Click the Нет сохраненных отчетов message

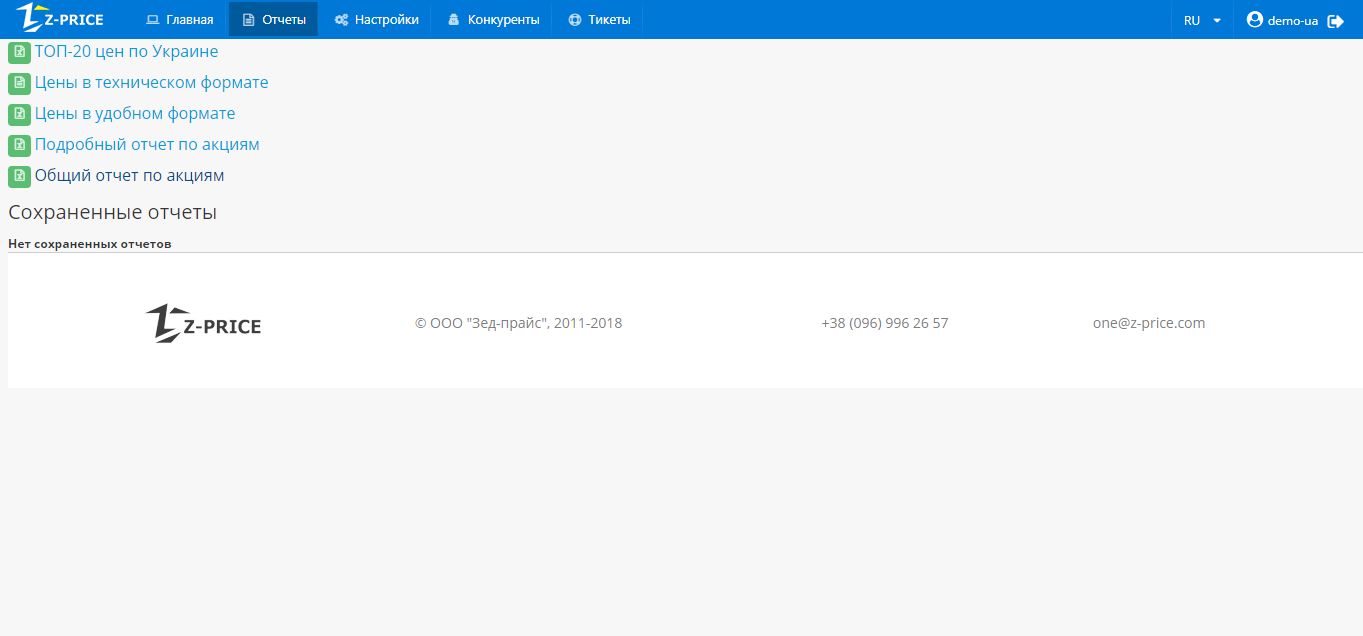coord(90,244)
